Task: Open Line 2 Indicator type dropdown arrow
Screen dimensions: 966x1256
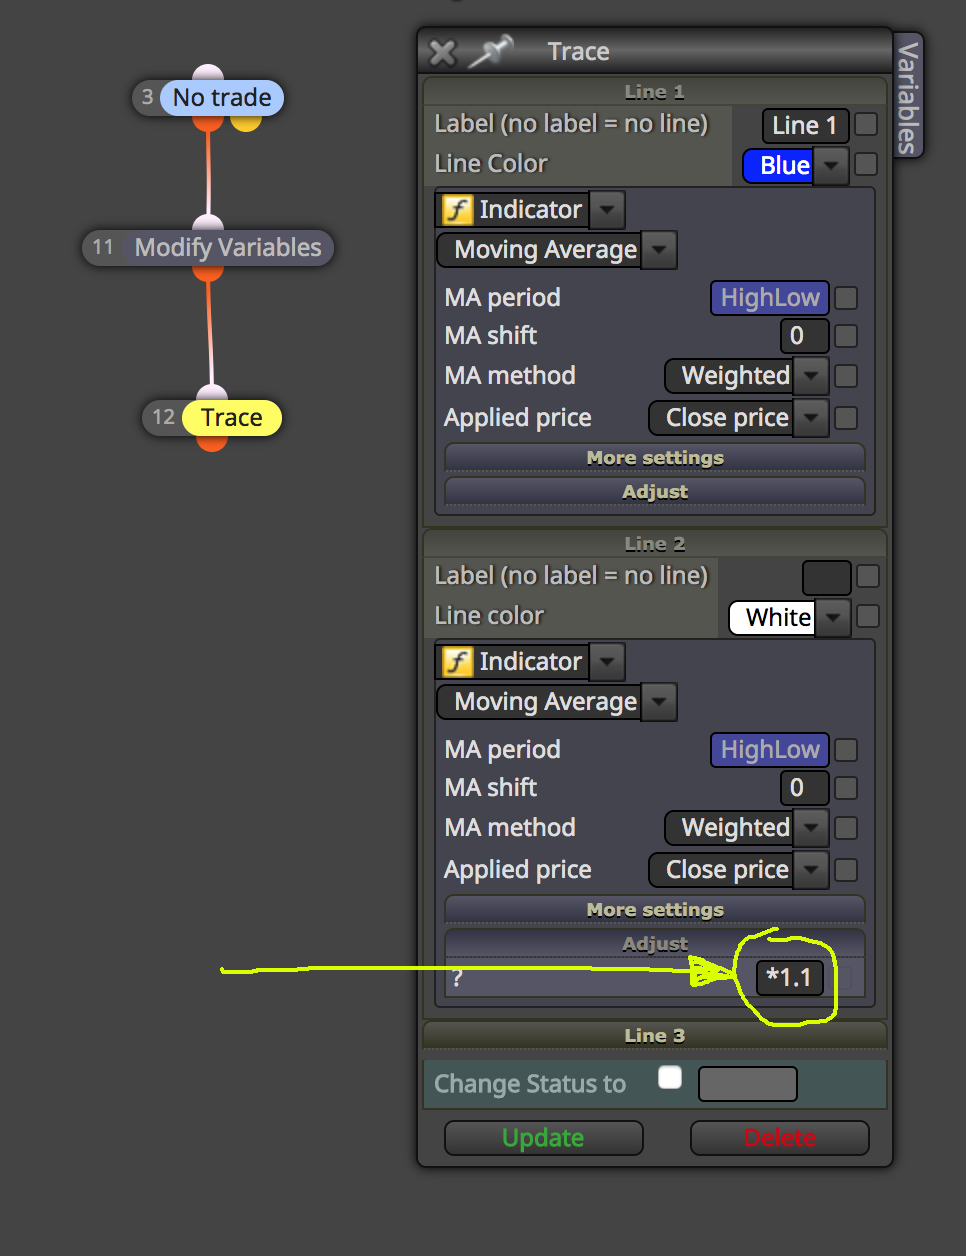Action: tap(607, 662)
